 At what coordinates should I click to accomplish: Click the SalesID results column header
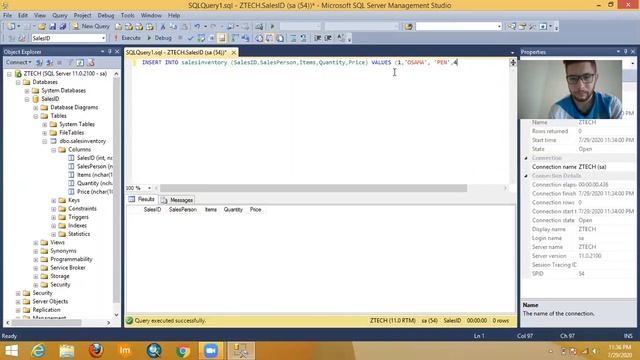coord(152,209)
